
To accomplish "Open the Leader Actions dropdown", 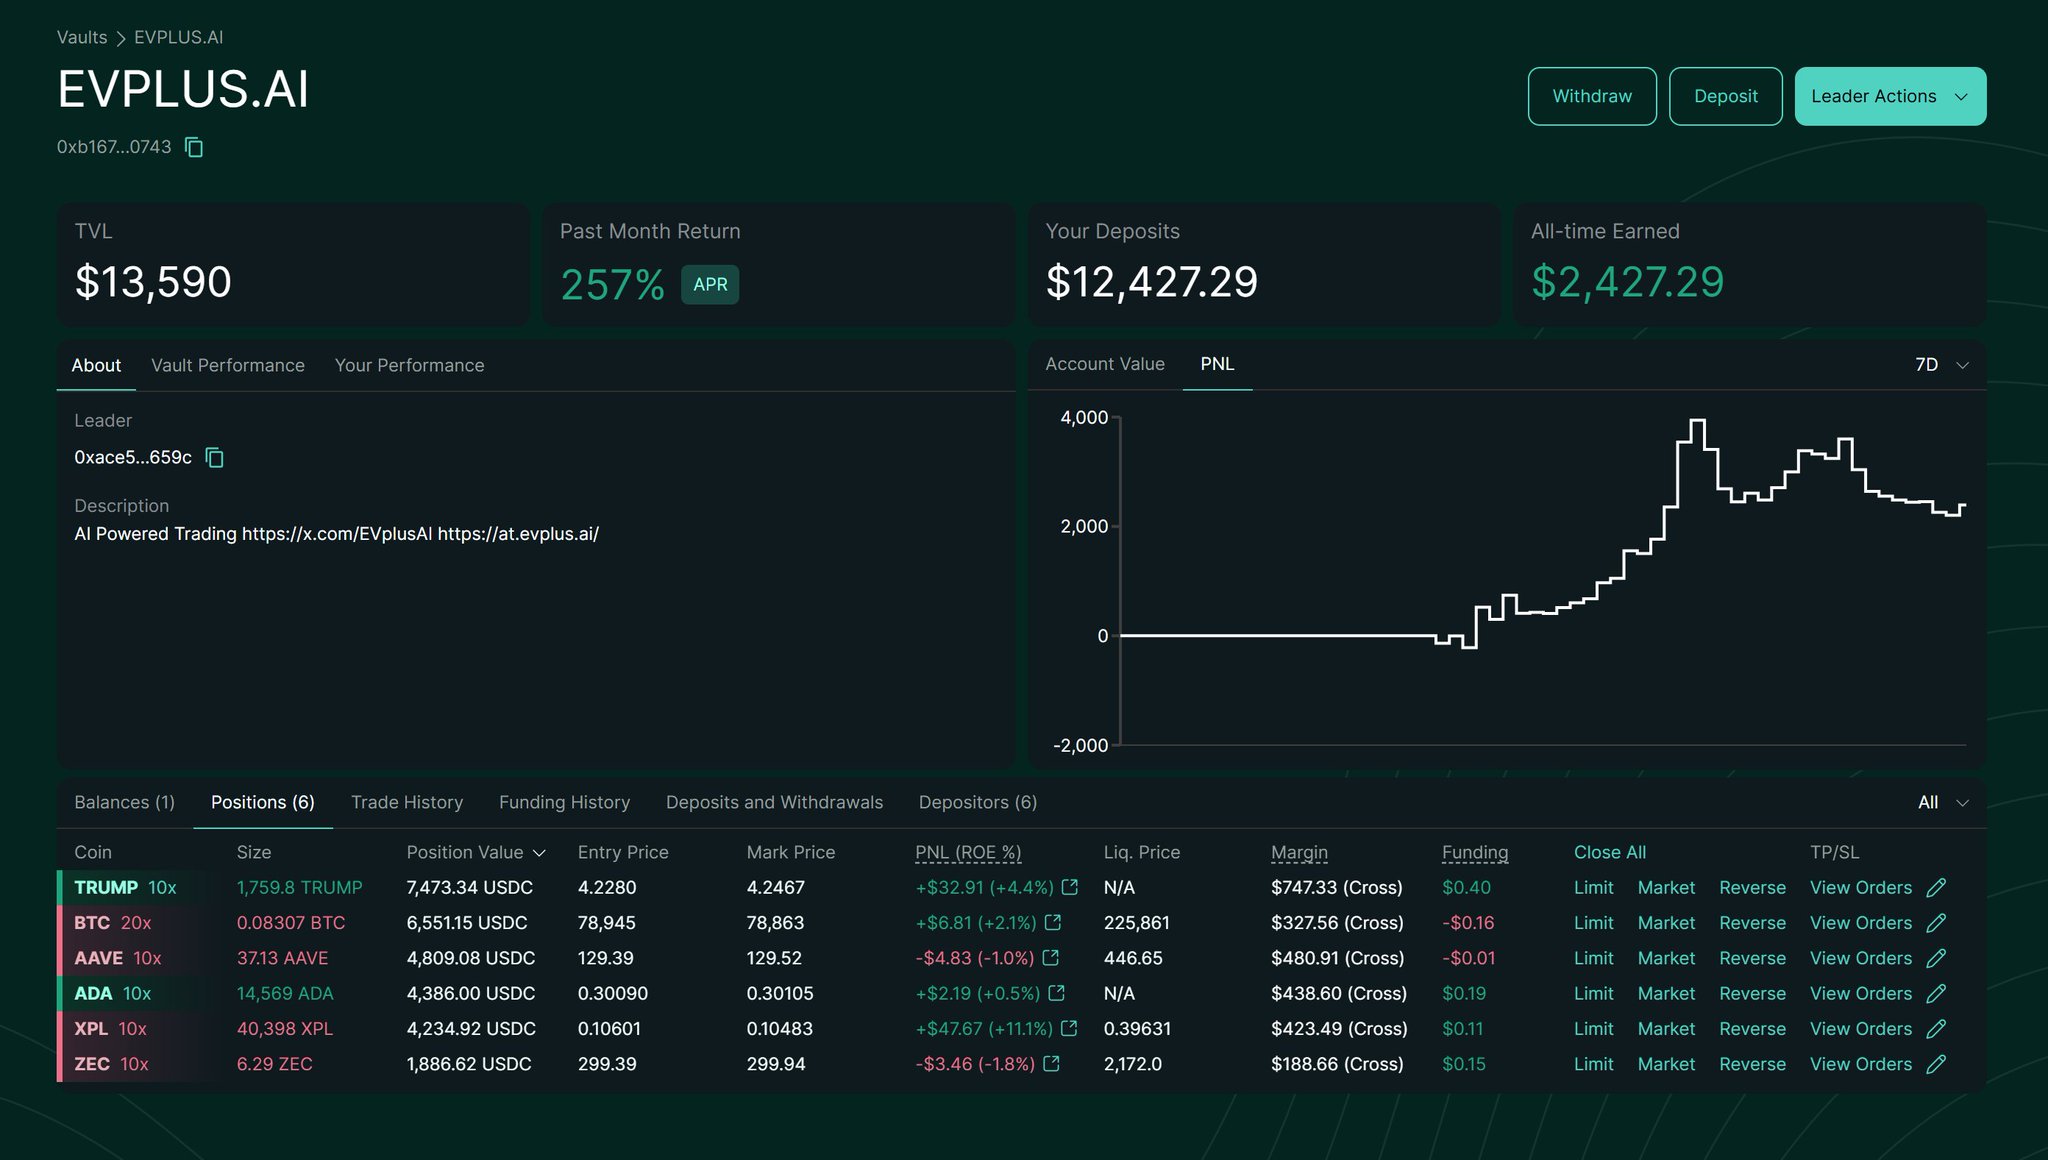I will pyautogui.click(x=1889, y=96).
